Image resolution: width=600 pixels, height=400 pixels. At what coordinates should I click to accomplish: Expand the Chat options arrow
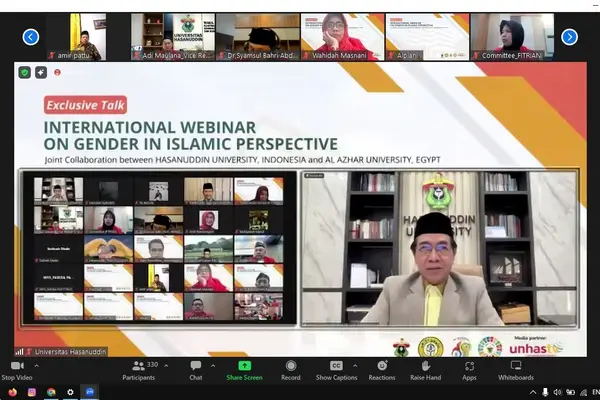pyautogui.click(x=213, y=366)
